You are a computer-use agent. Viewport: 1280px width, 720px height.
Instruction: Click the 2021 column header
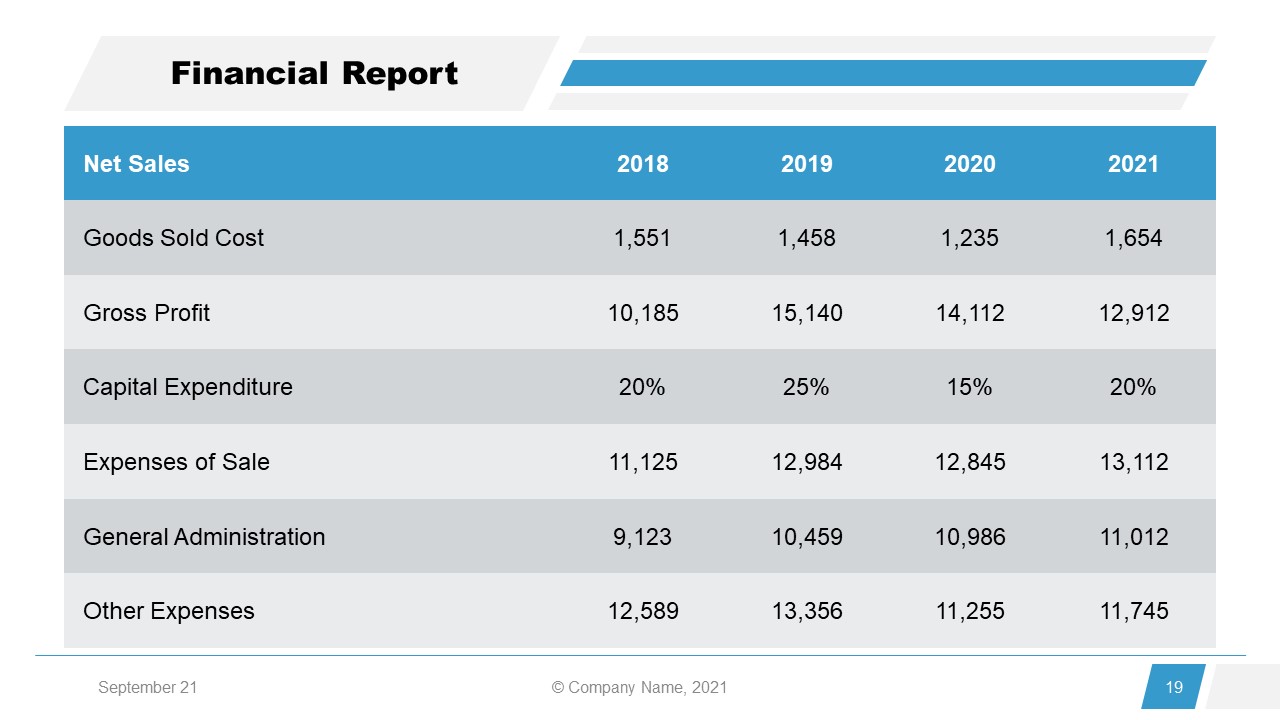[x=1133, y=163]
